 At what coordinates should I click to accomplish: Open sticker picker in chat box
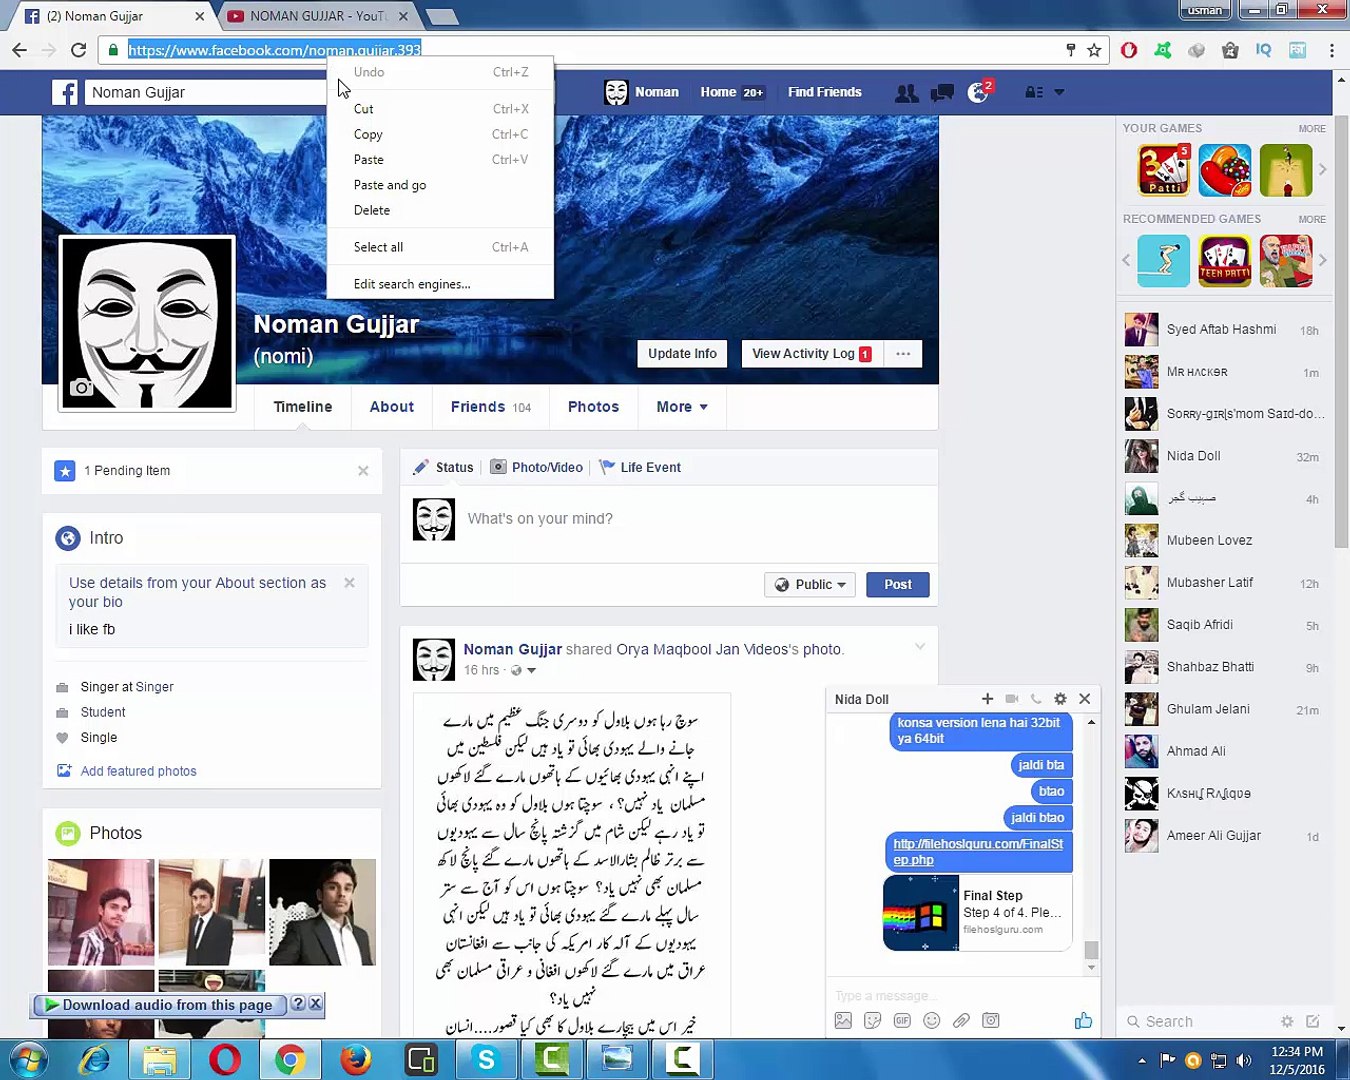click(873, 1021)
